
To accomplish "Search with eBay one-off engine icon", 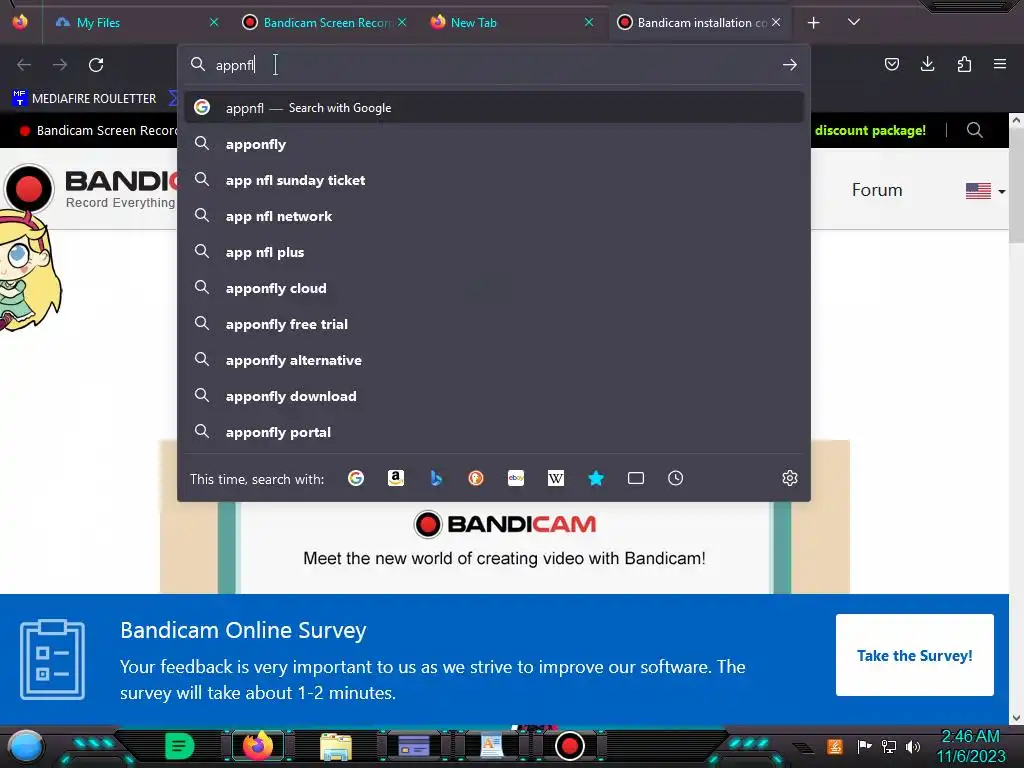I will (516, 478).
